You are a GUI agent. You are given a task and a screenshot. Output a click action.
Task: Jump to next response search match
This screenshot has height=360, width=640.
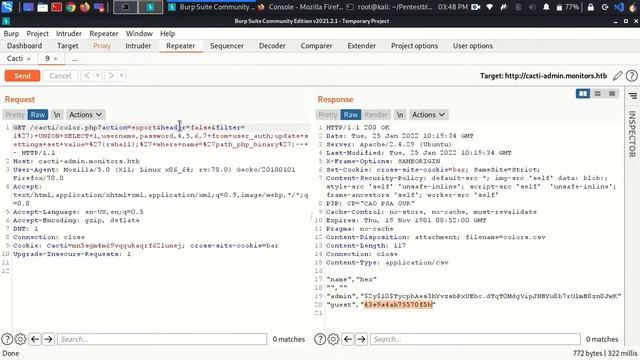(361, 339)
